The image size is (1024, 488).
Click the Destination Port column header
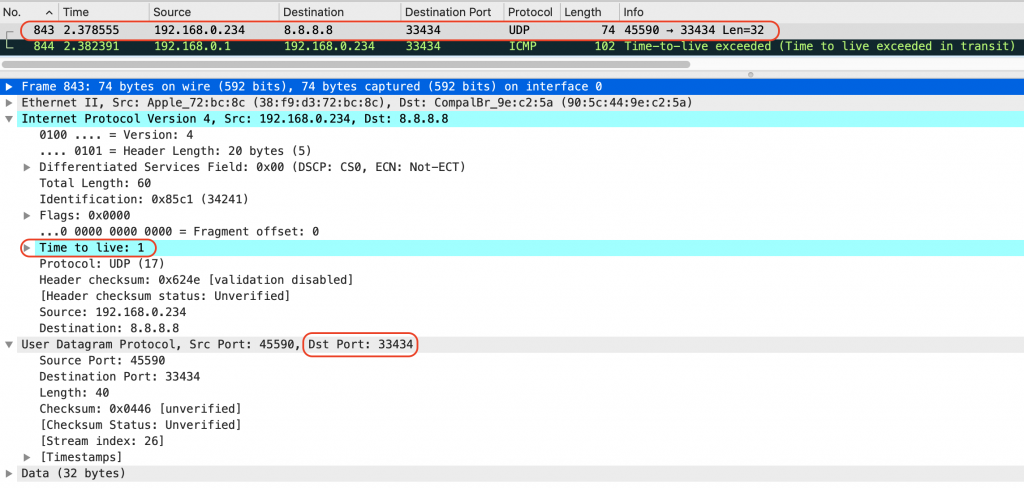coord(449,12)
